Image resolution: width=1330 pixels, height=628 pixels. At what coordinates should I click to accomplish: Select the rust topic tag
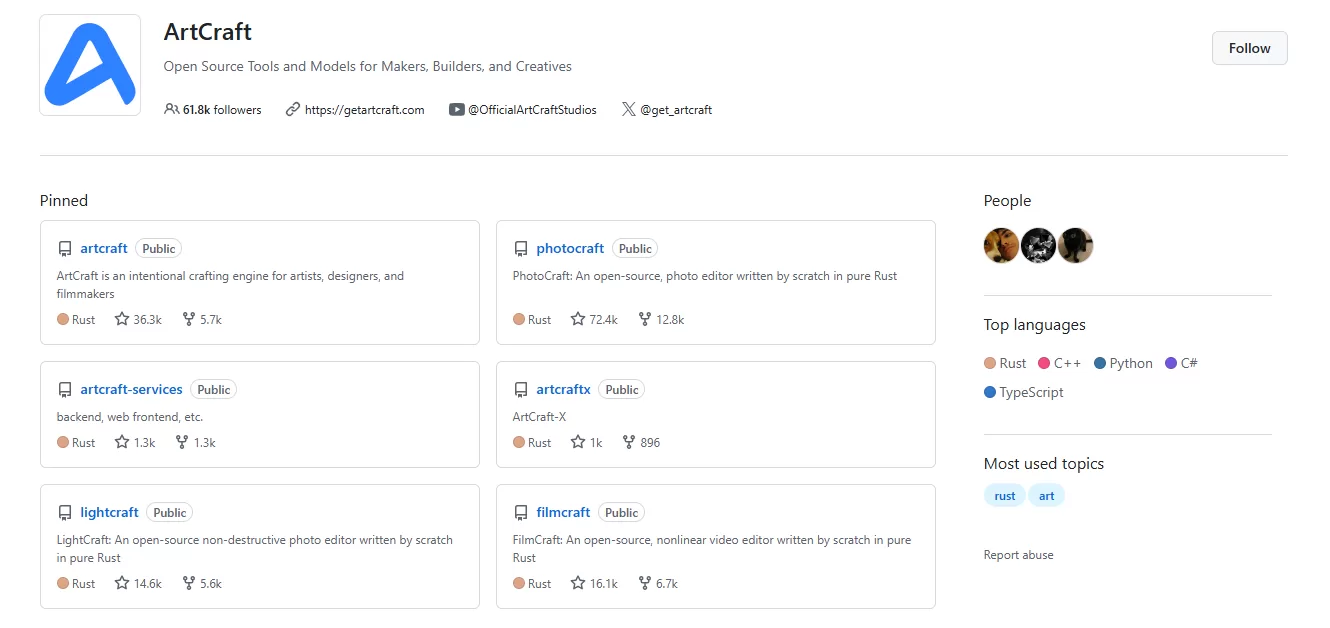[1005, 496]
